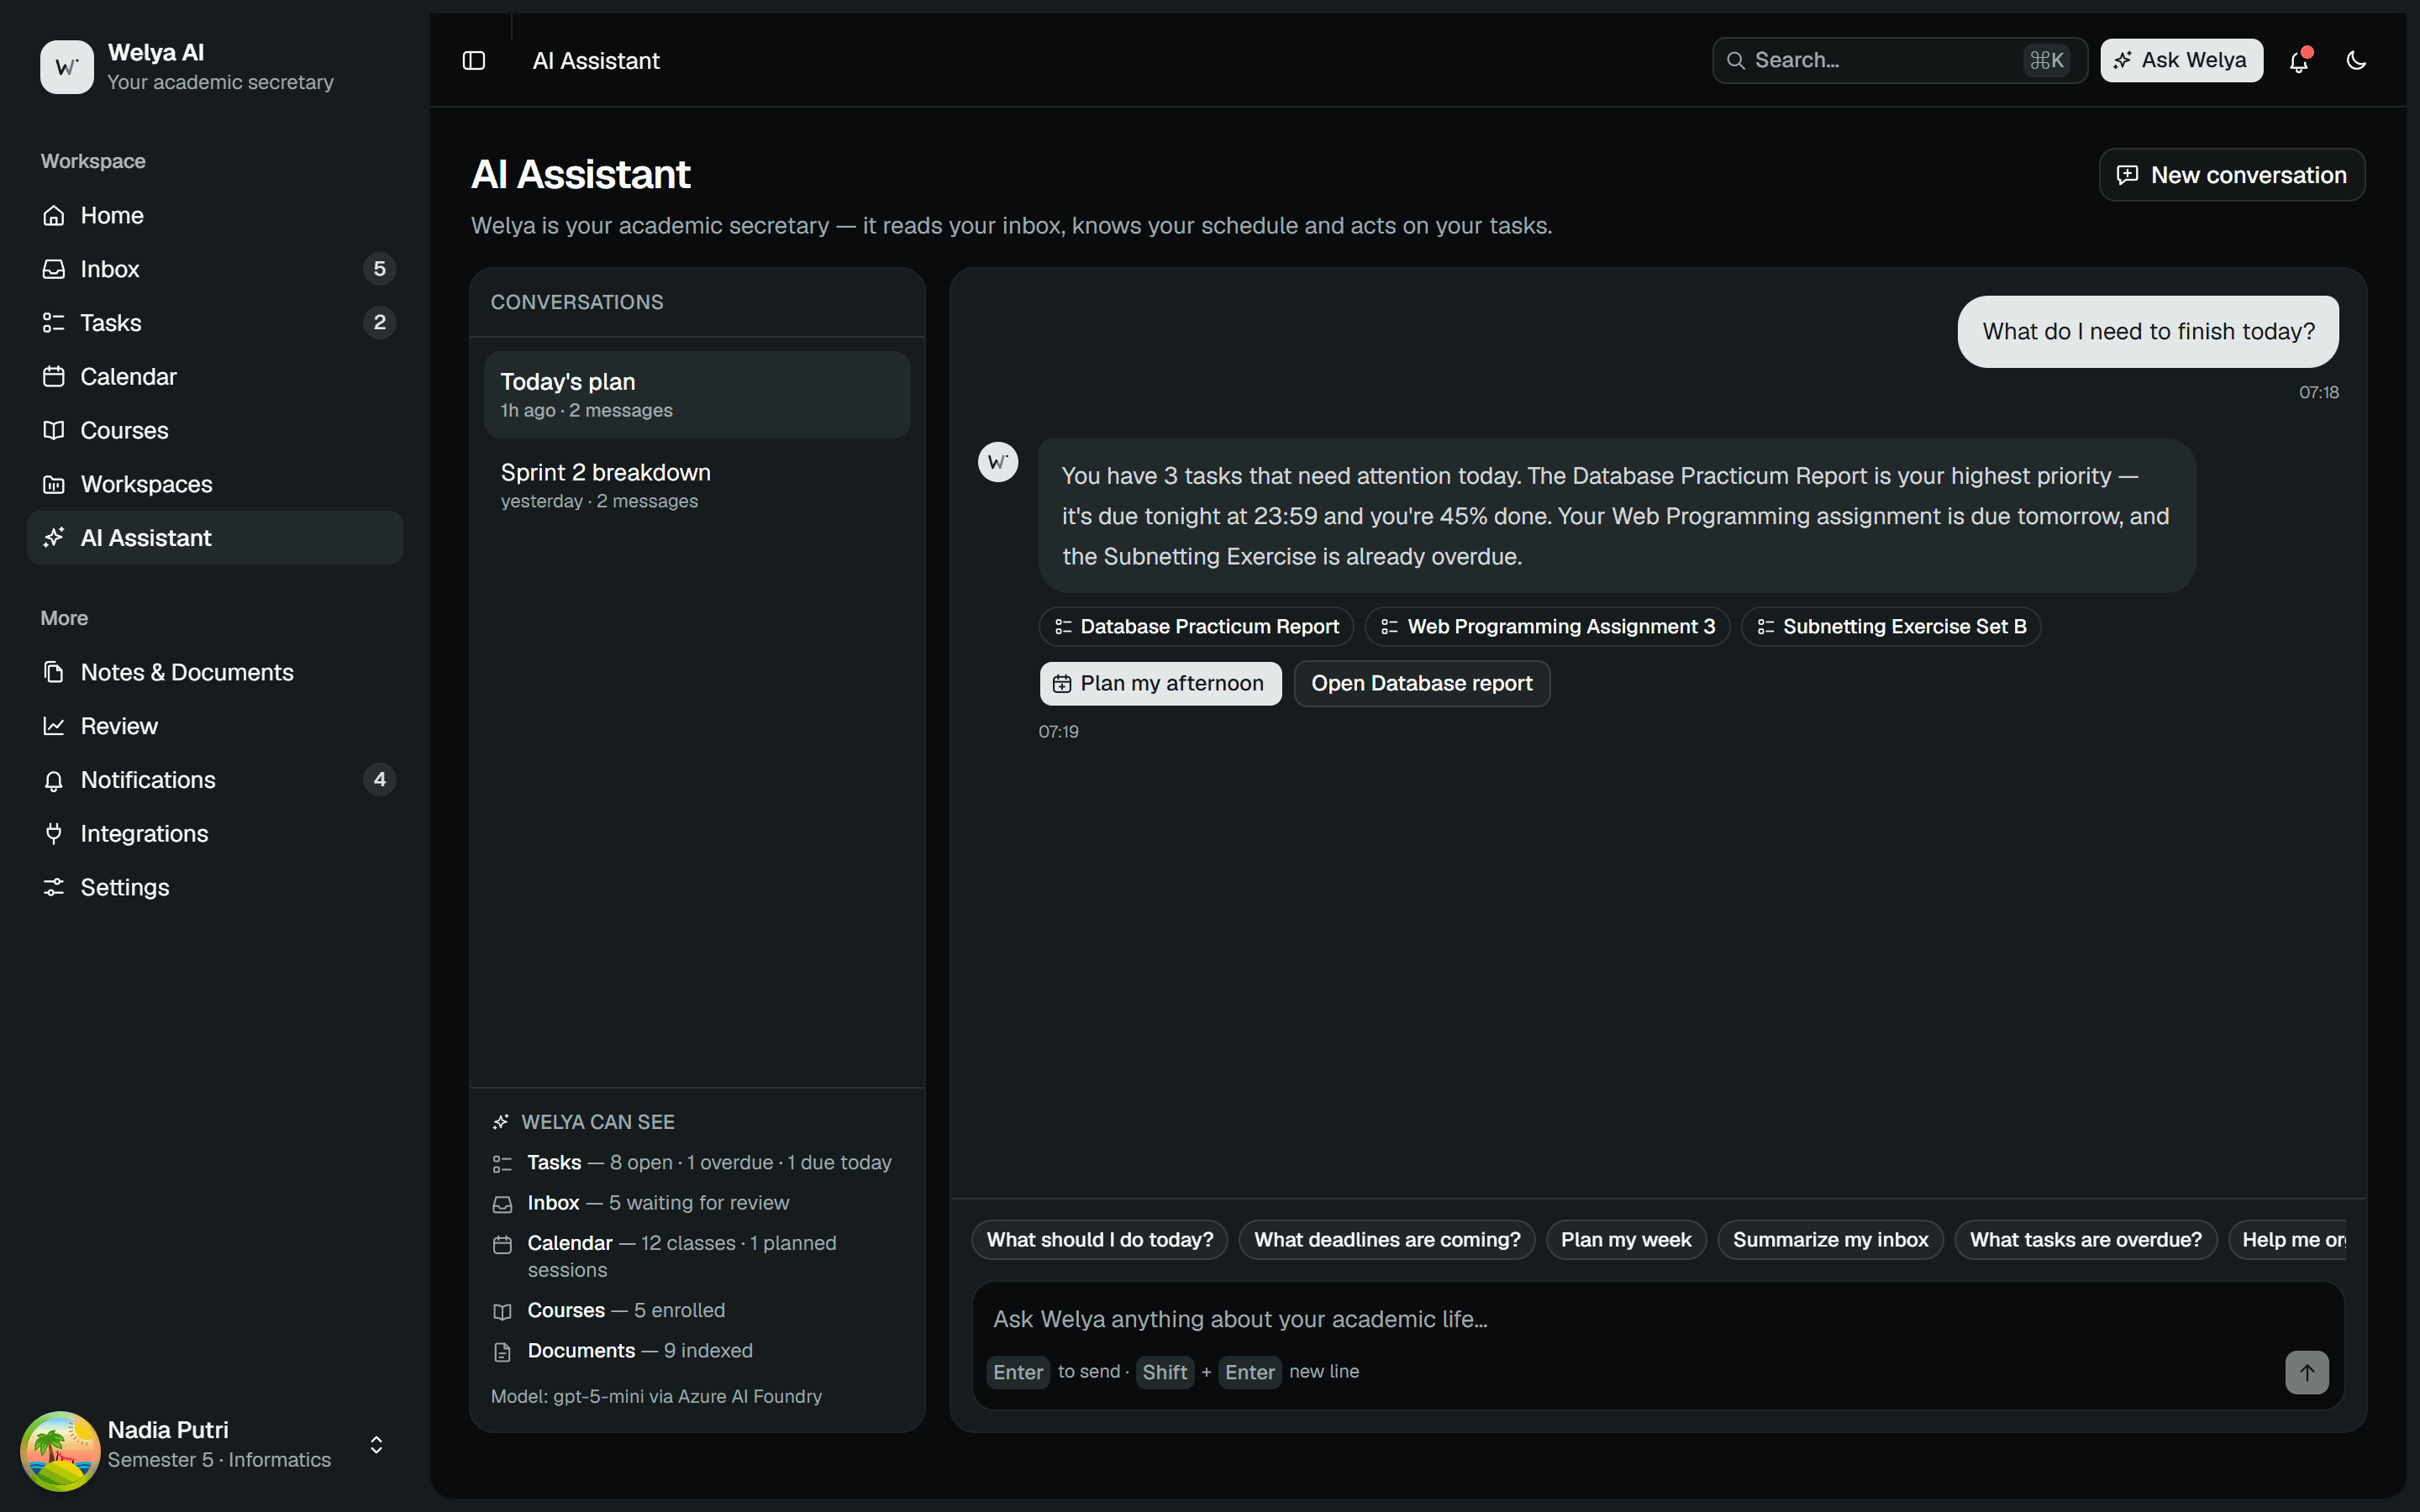Viewport: 2420px width, 1512px height.
Task: Open Calendar in sidebar
Action: pyautogui.click(x=215, y=377)
